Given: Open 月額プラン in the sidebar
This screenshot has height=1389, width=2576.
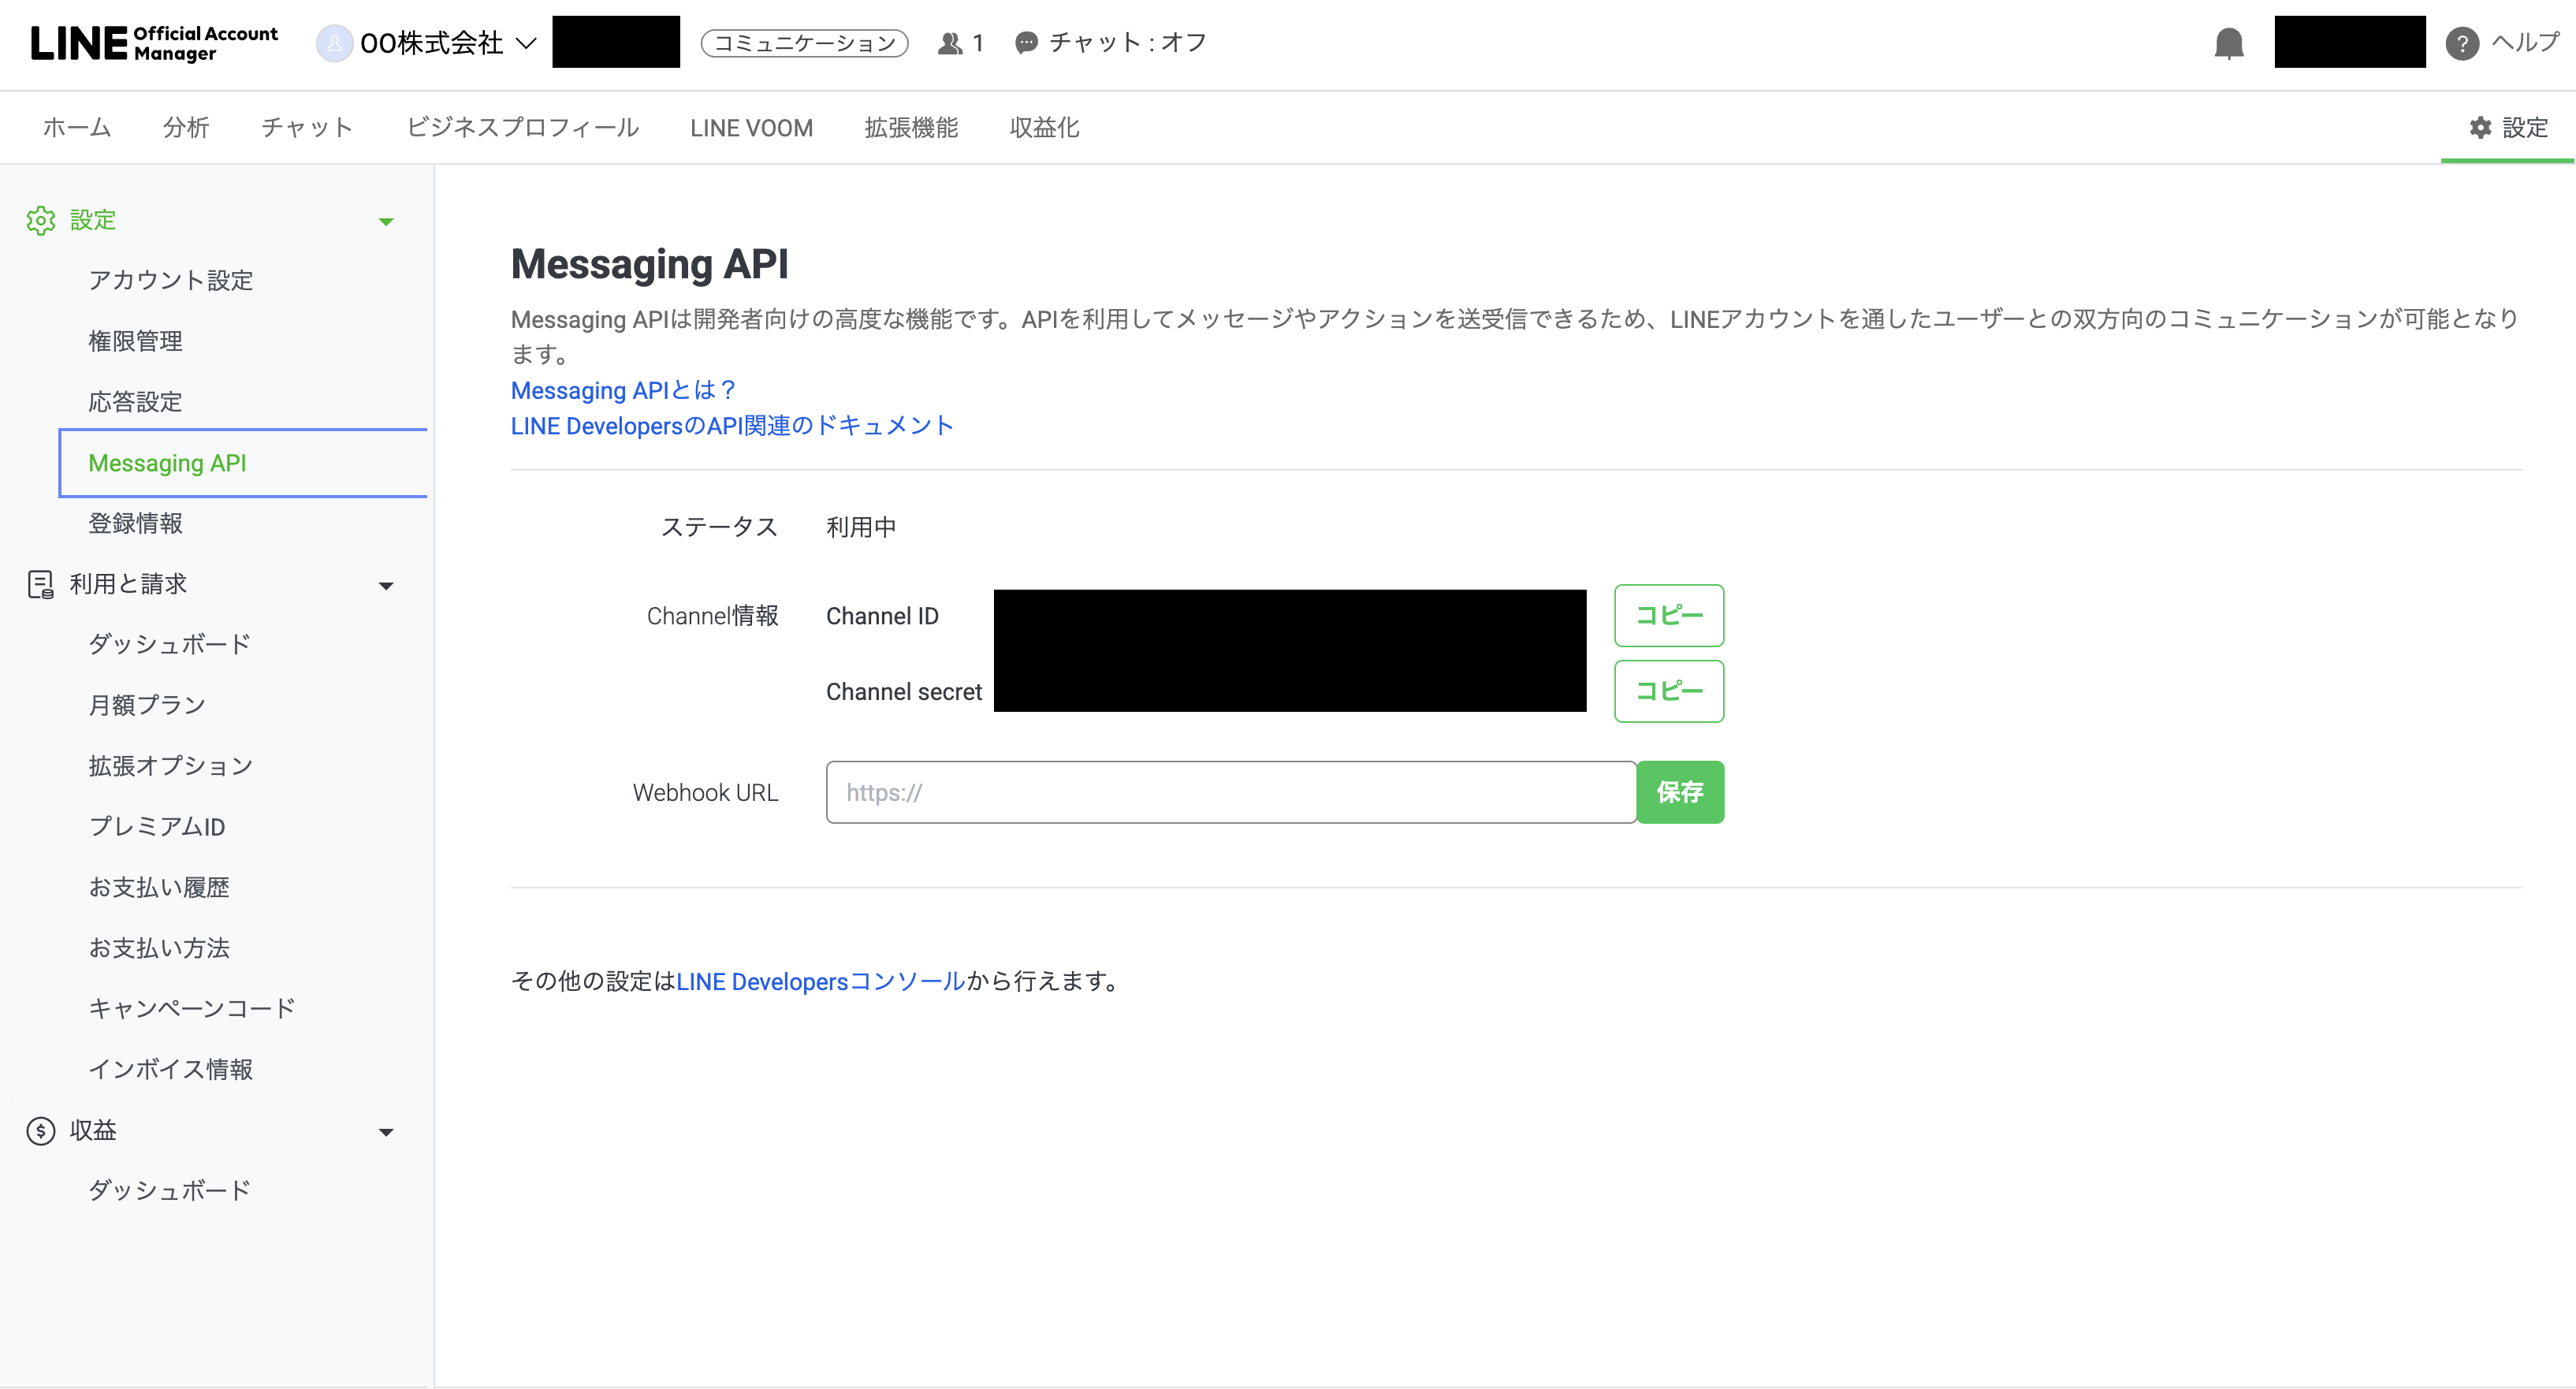Looking at the screenshot, I should [x=147, y=705].
